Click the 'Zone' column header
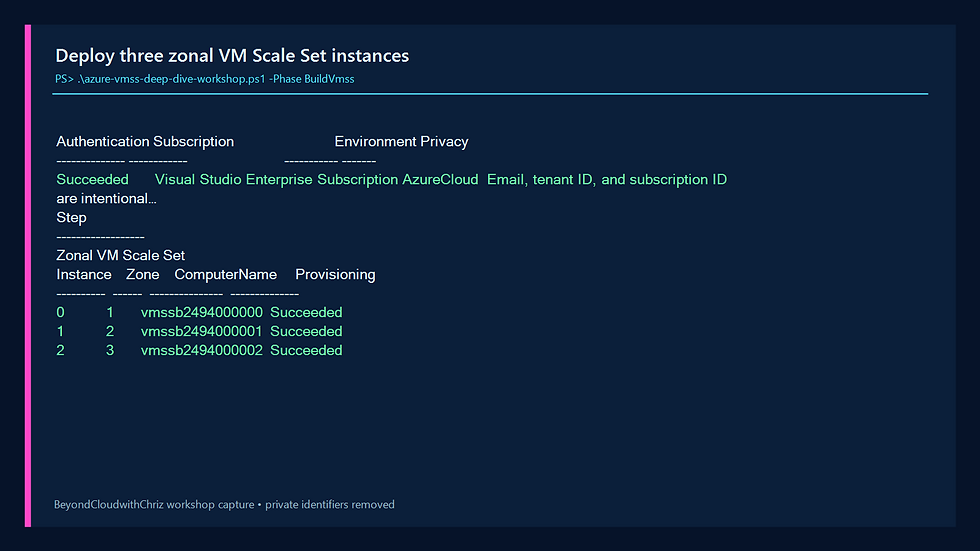The image size is (980, 551). coord(142,275)
